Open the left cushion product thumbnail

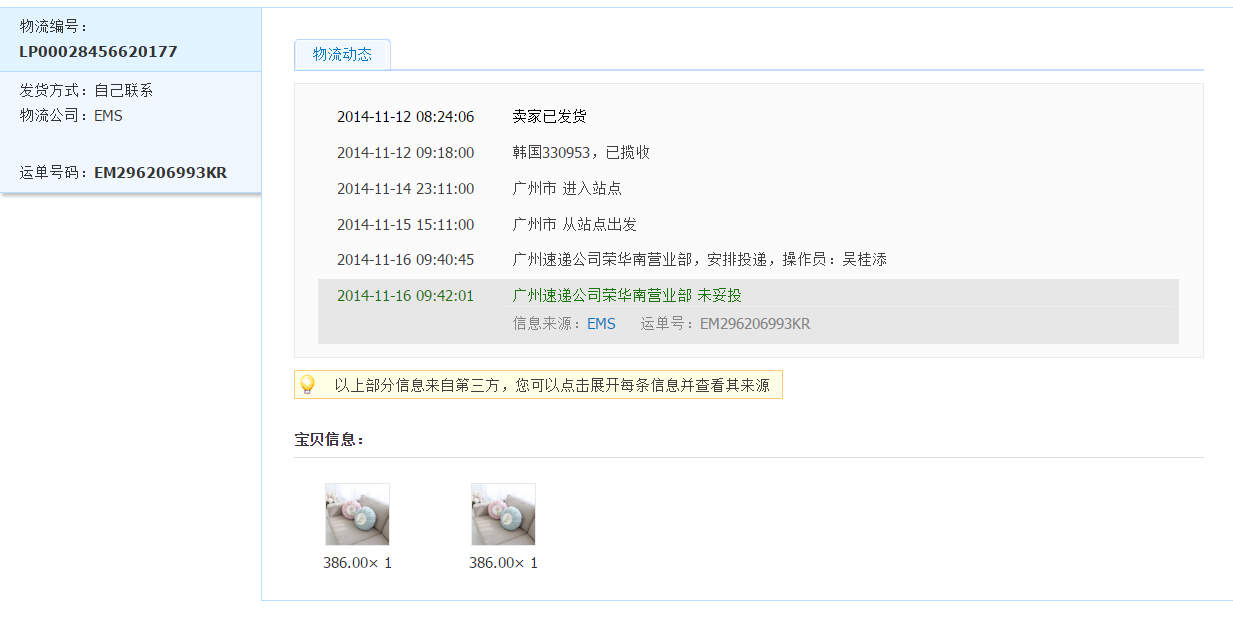tap(357, 514)
